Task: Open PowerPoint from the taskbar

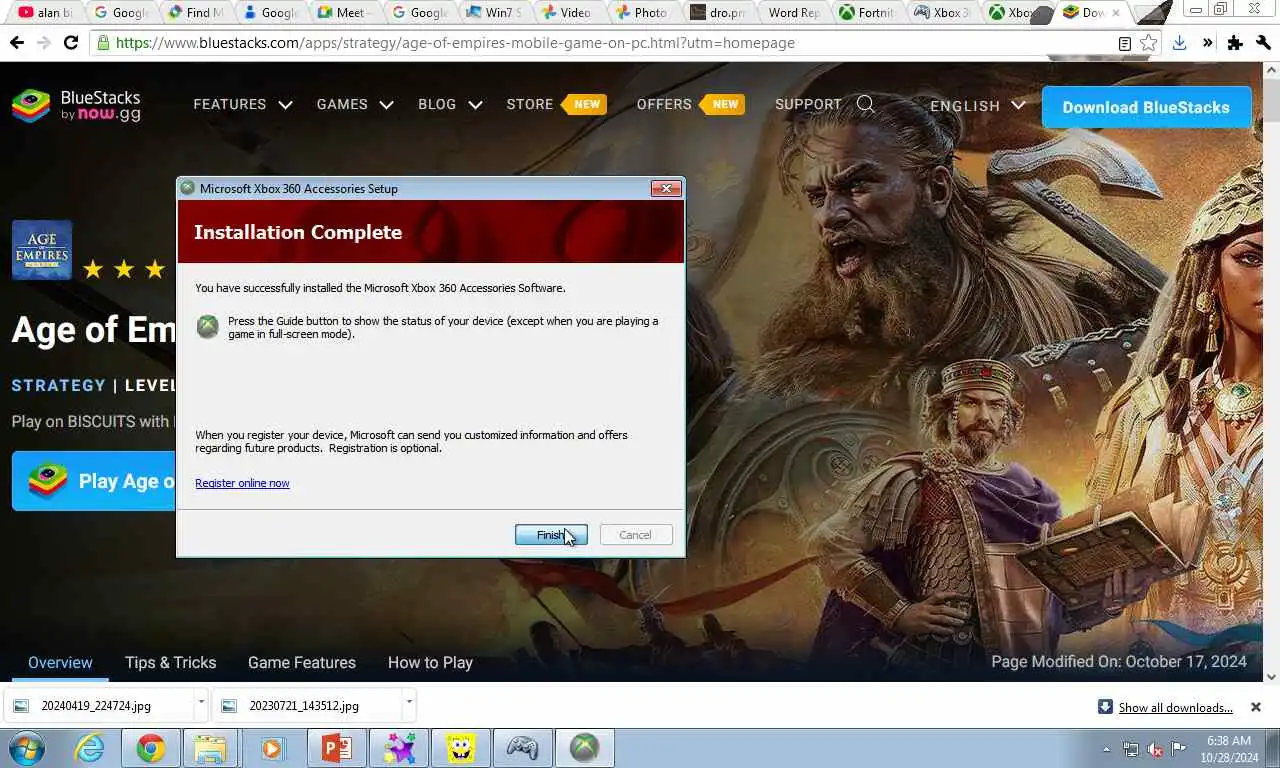Action: [x=335, y=748]
